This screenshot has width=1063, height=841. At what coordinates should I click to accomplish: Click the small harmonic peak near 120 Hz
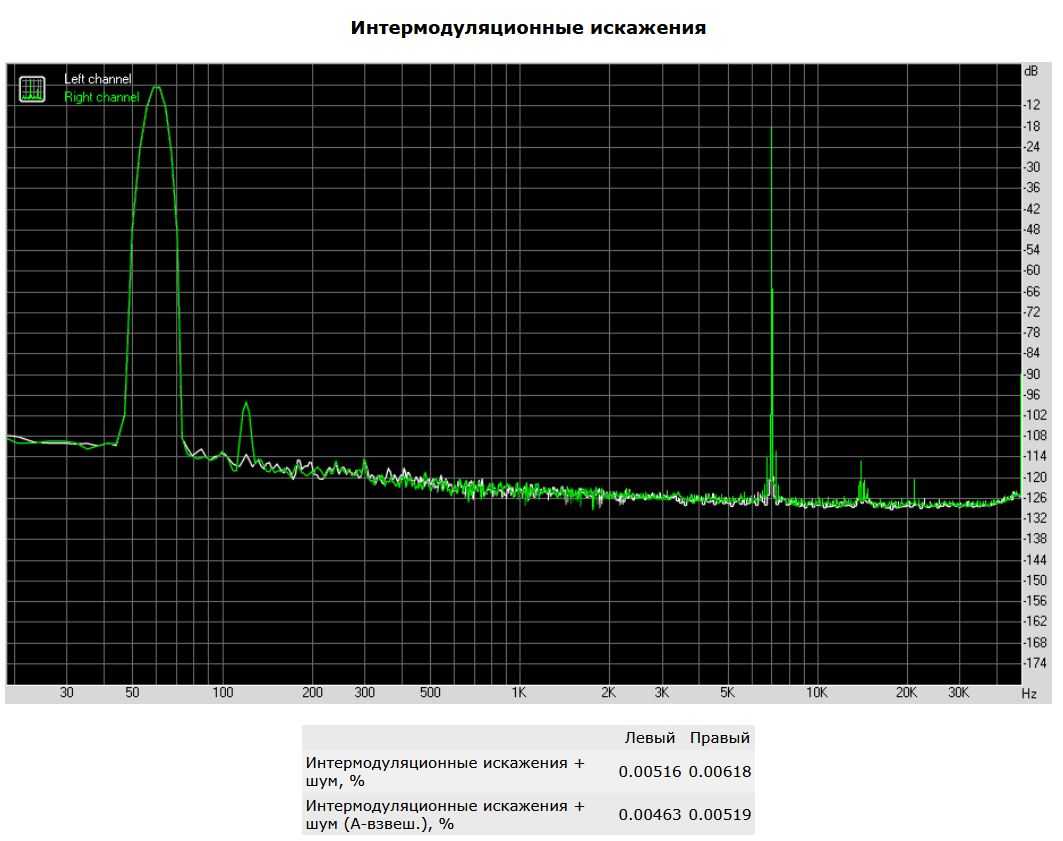tap(246, 405)
